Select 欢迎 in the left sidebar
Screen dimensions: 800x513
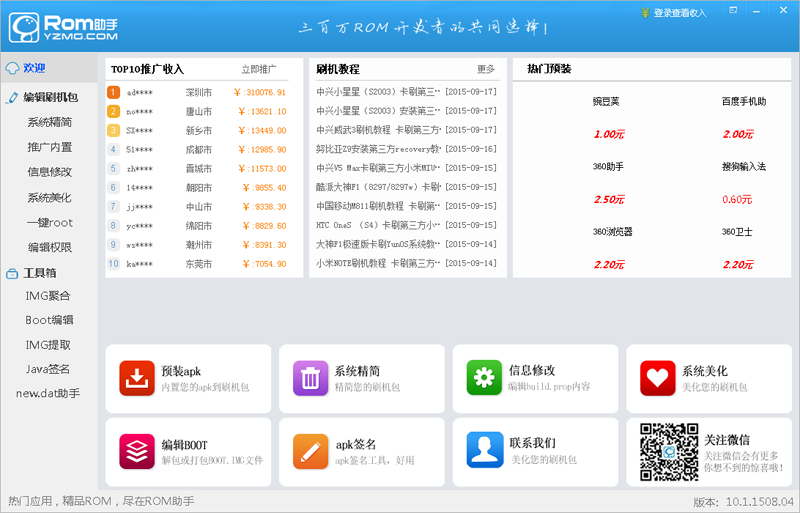(x=34, y=68)
